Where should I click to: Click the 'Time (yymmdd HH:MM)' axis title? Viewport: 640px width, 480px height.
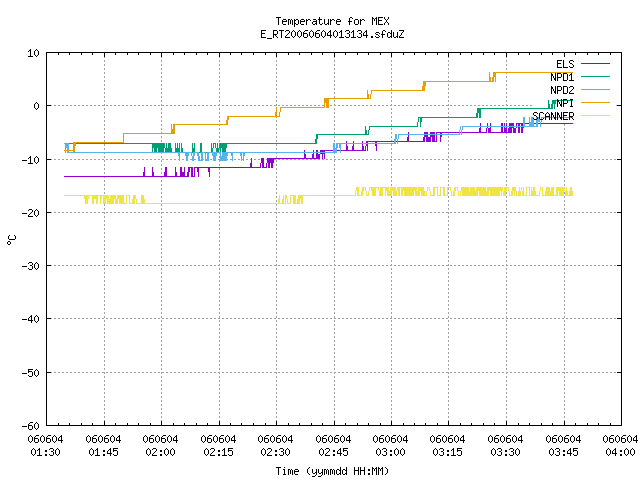click(x=332, y=471)
